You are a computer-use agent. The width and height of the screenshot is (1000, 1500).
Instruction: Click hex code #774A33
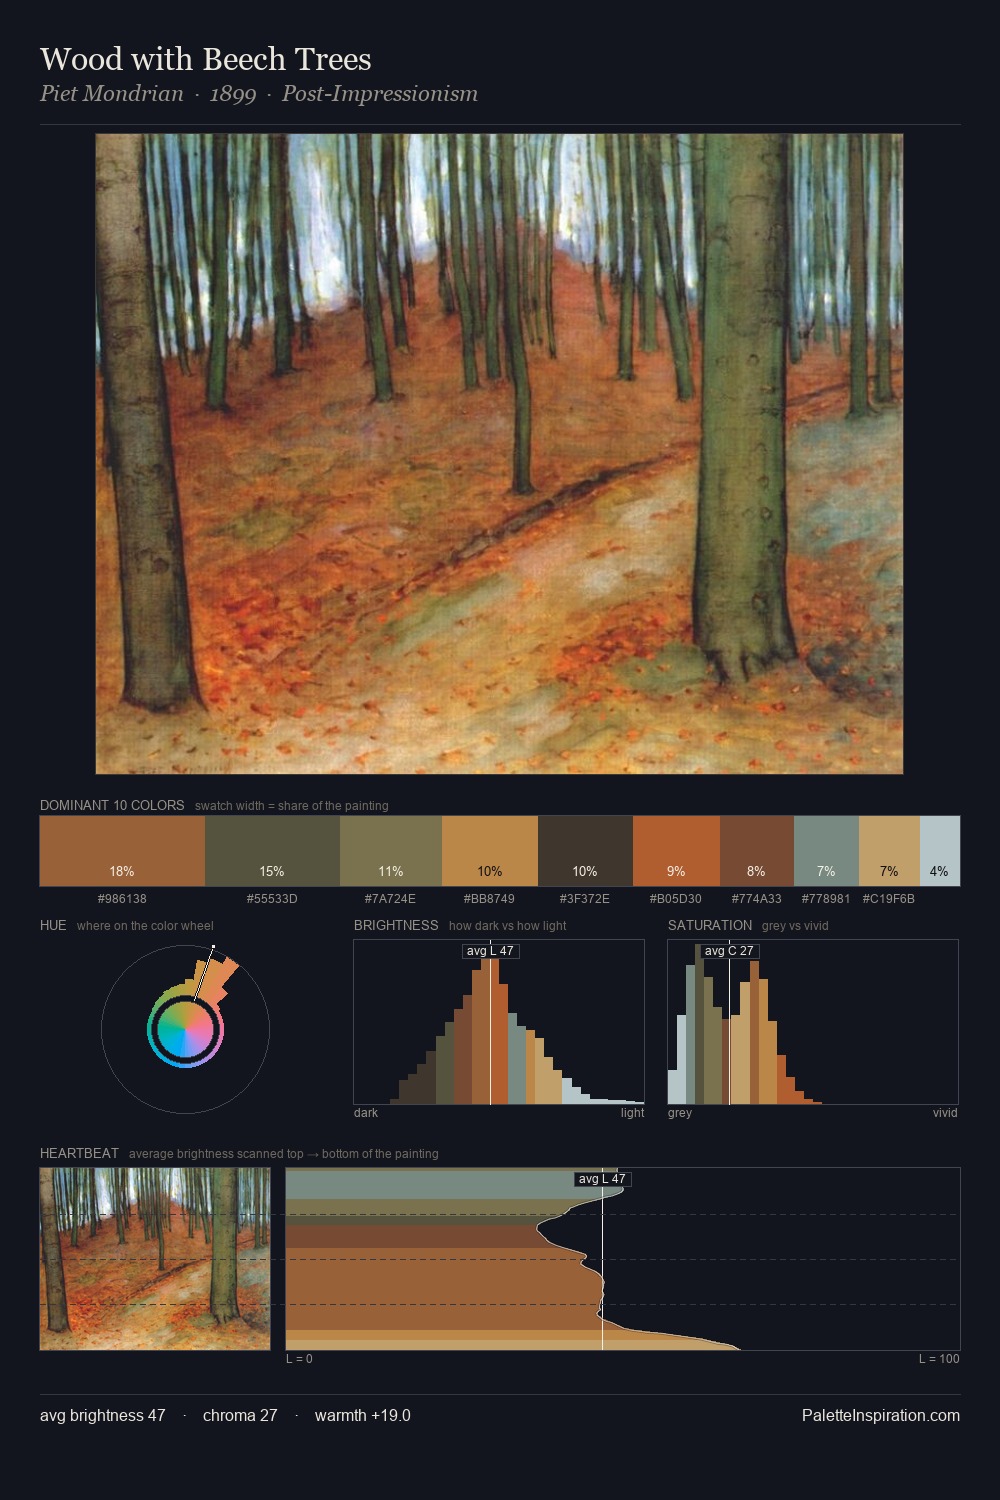(757, 899)
